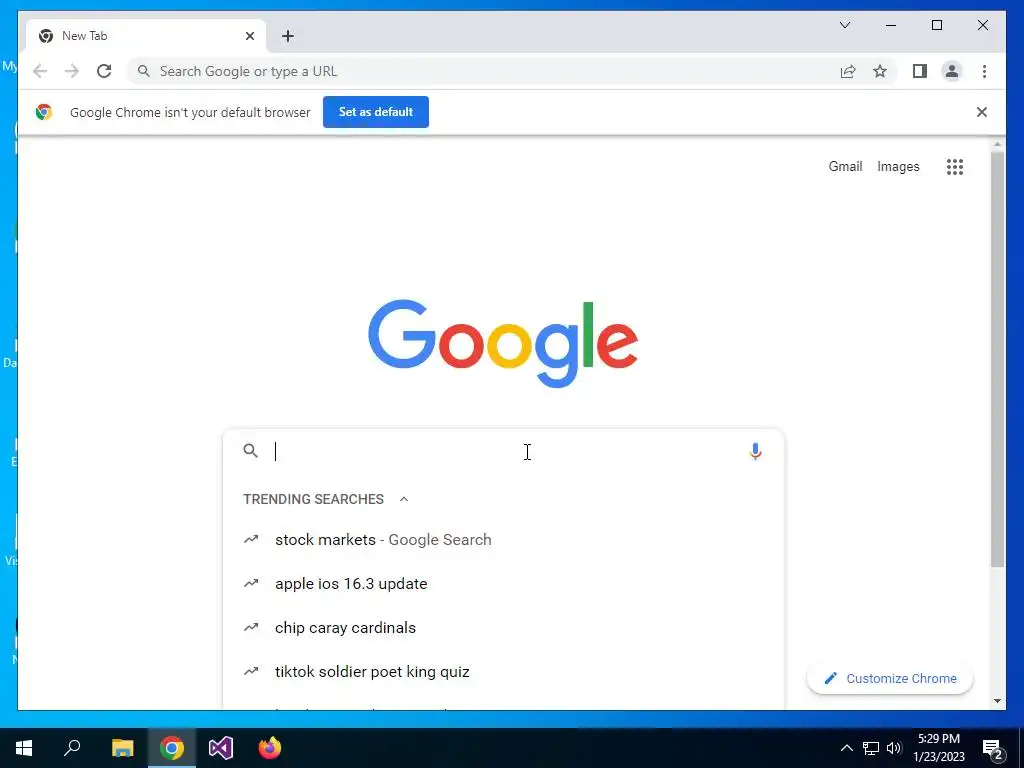
Task: Reload the page with the refresh icon
Action: (x=104, y=71)
